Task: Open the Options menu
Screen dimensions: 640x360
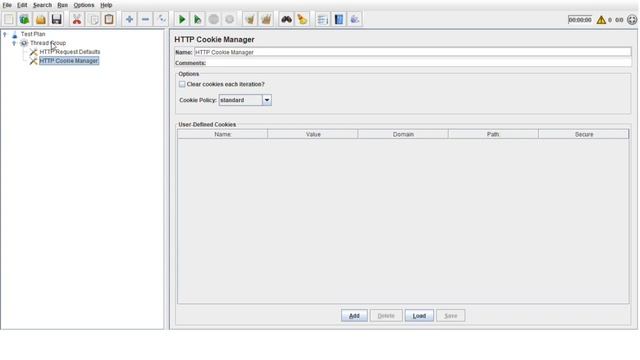Action: click(x=84, y=5)
